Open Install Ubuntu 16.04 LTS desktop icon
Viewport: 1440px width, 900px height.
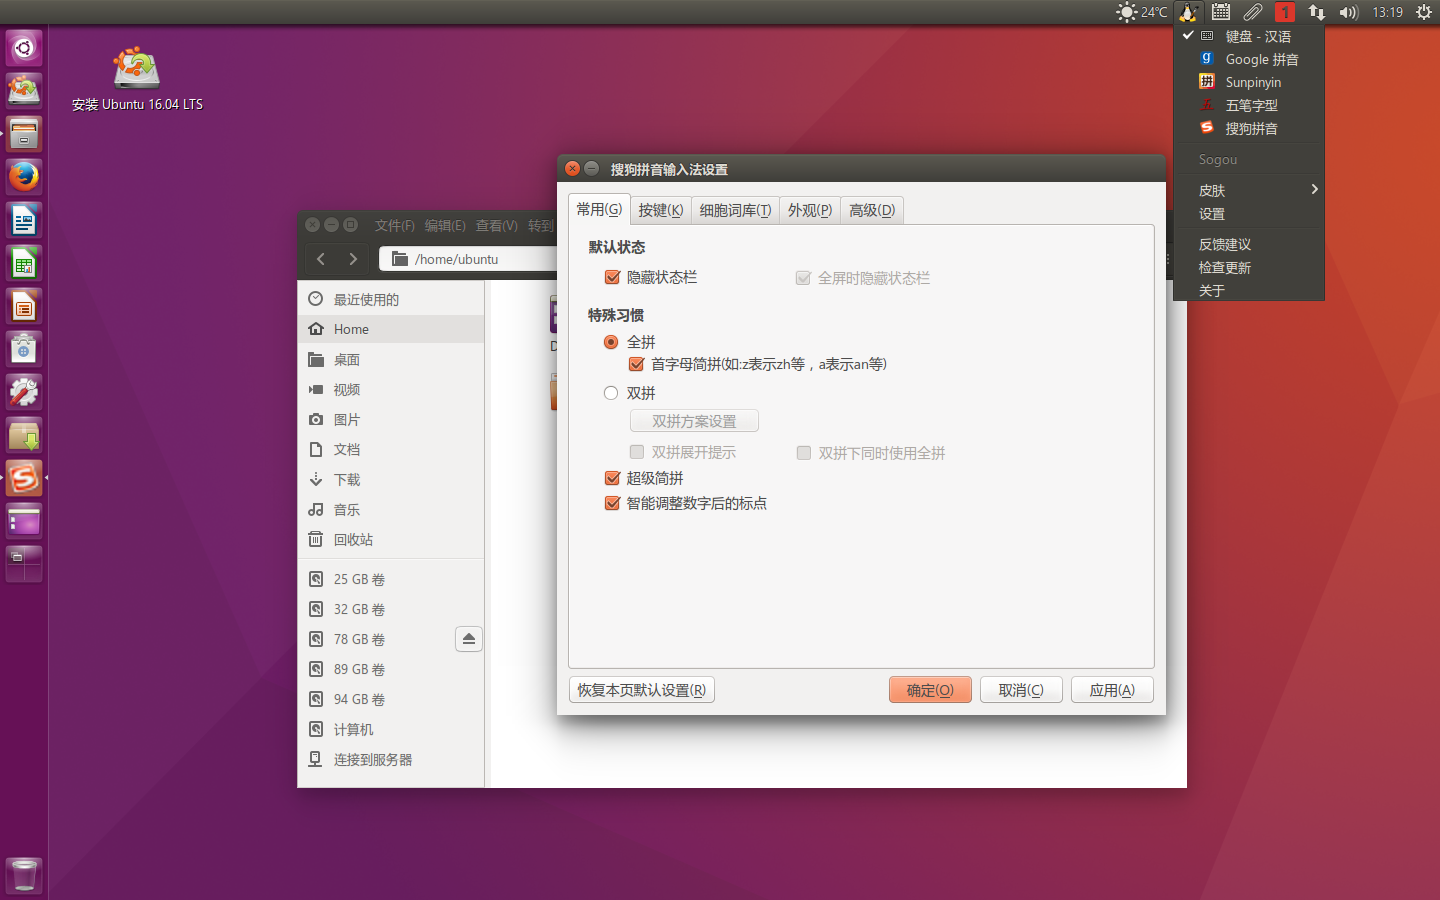click(x=137, y=79)
